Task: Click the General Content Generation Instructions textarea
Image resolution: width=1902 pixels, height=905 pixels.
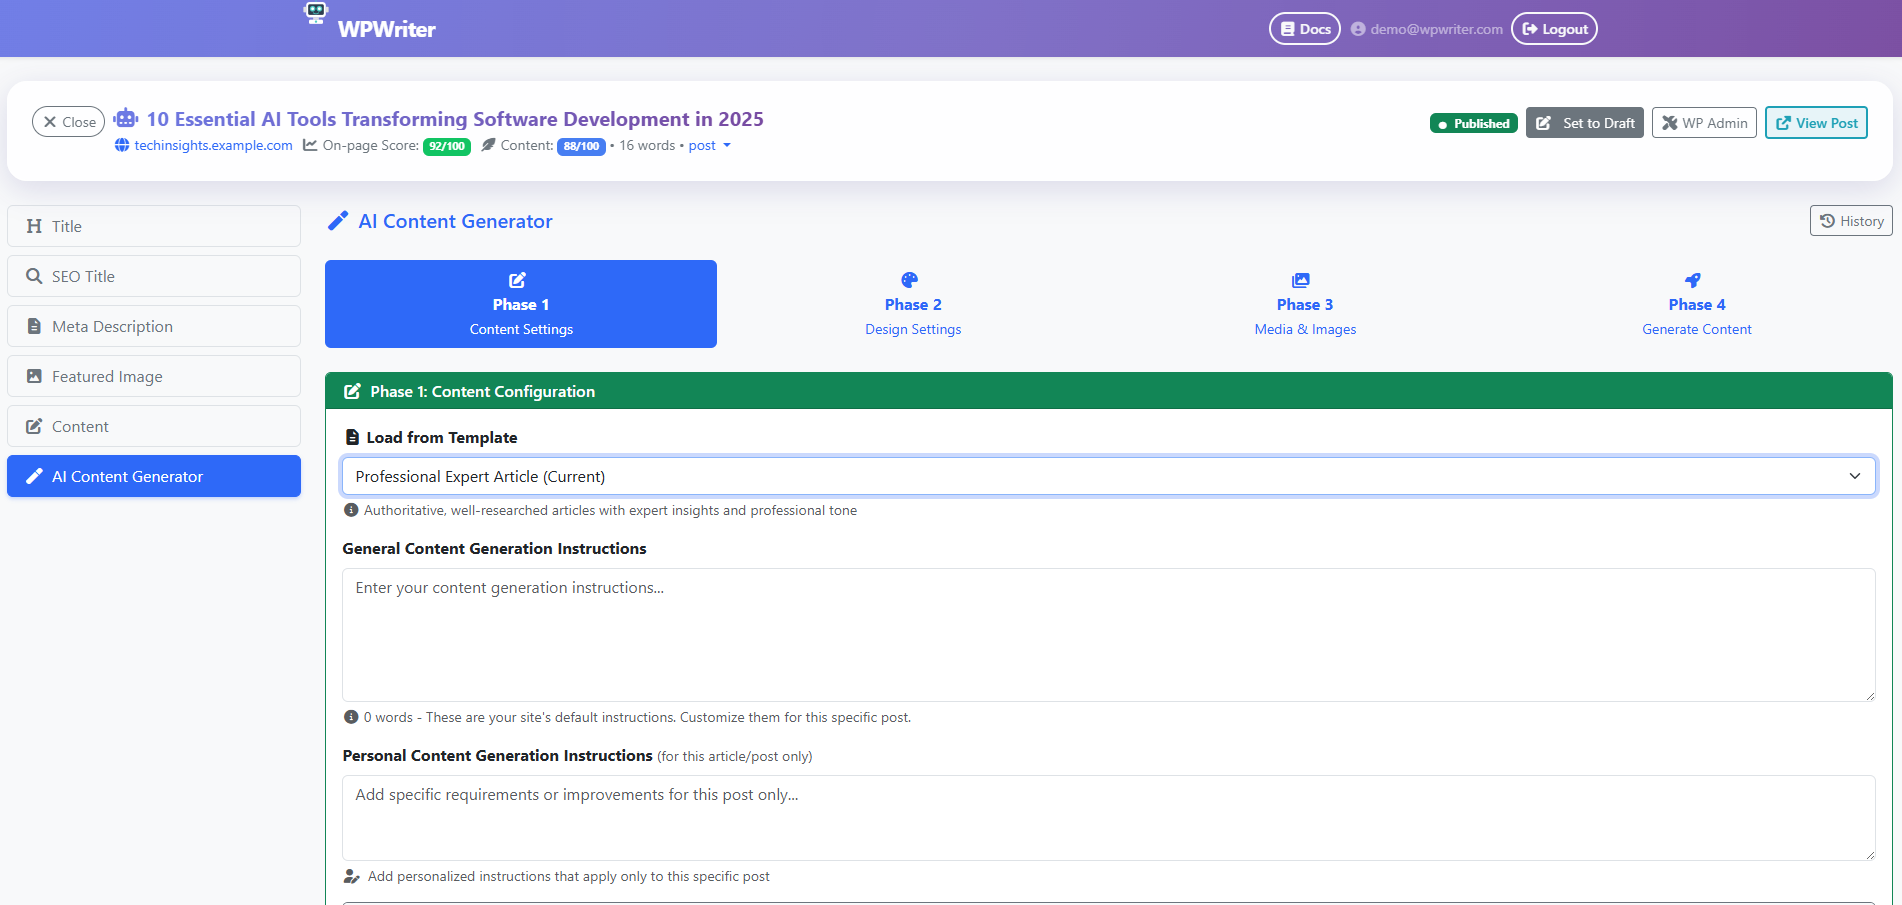Action: [x=1109, y=635]
